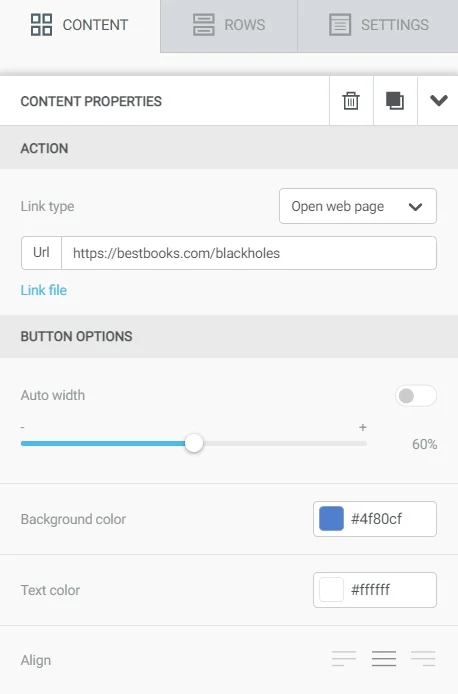This screenshot has width=458, height=694.
Task: Click the Link file link
Action: coord(44,290)
